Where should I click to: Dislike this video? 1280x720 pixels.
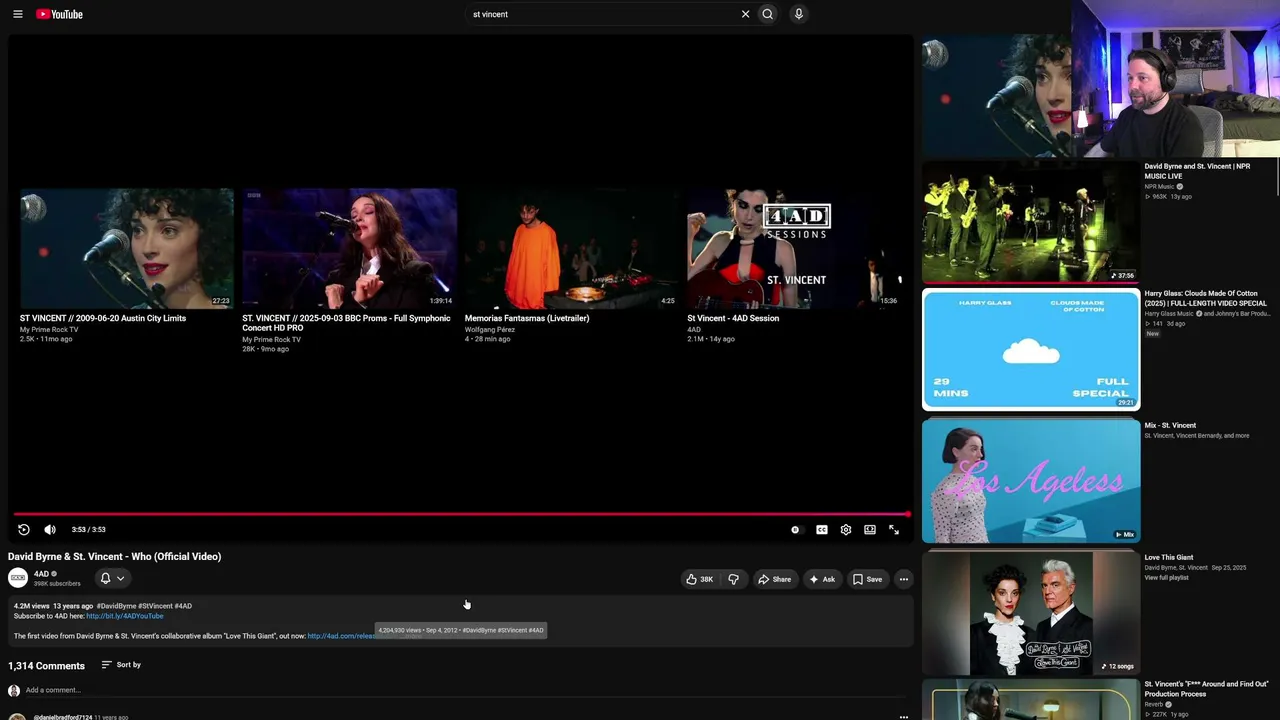733,579
